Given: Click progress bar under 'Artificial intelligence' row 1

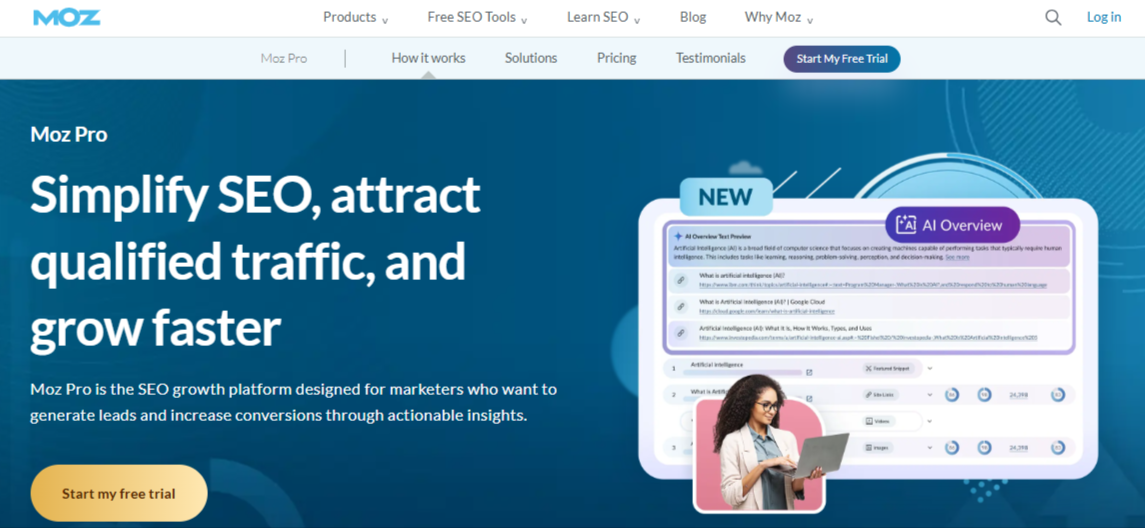Looking at the screenshot, I should 742,372.
